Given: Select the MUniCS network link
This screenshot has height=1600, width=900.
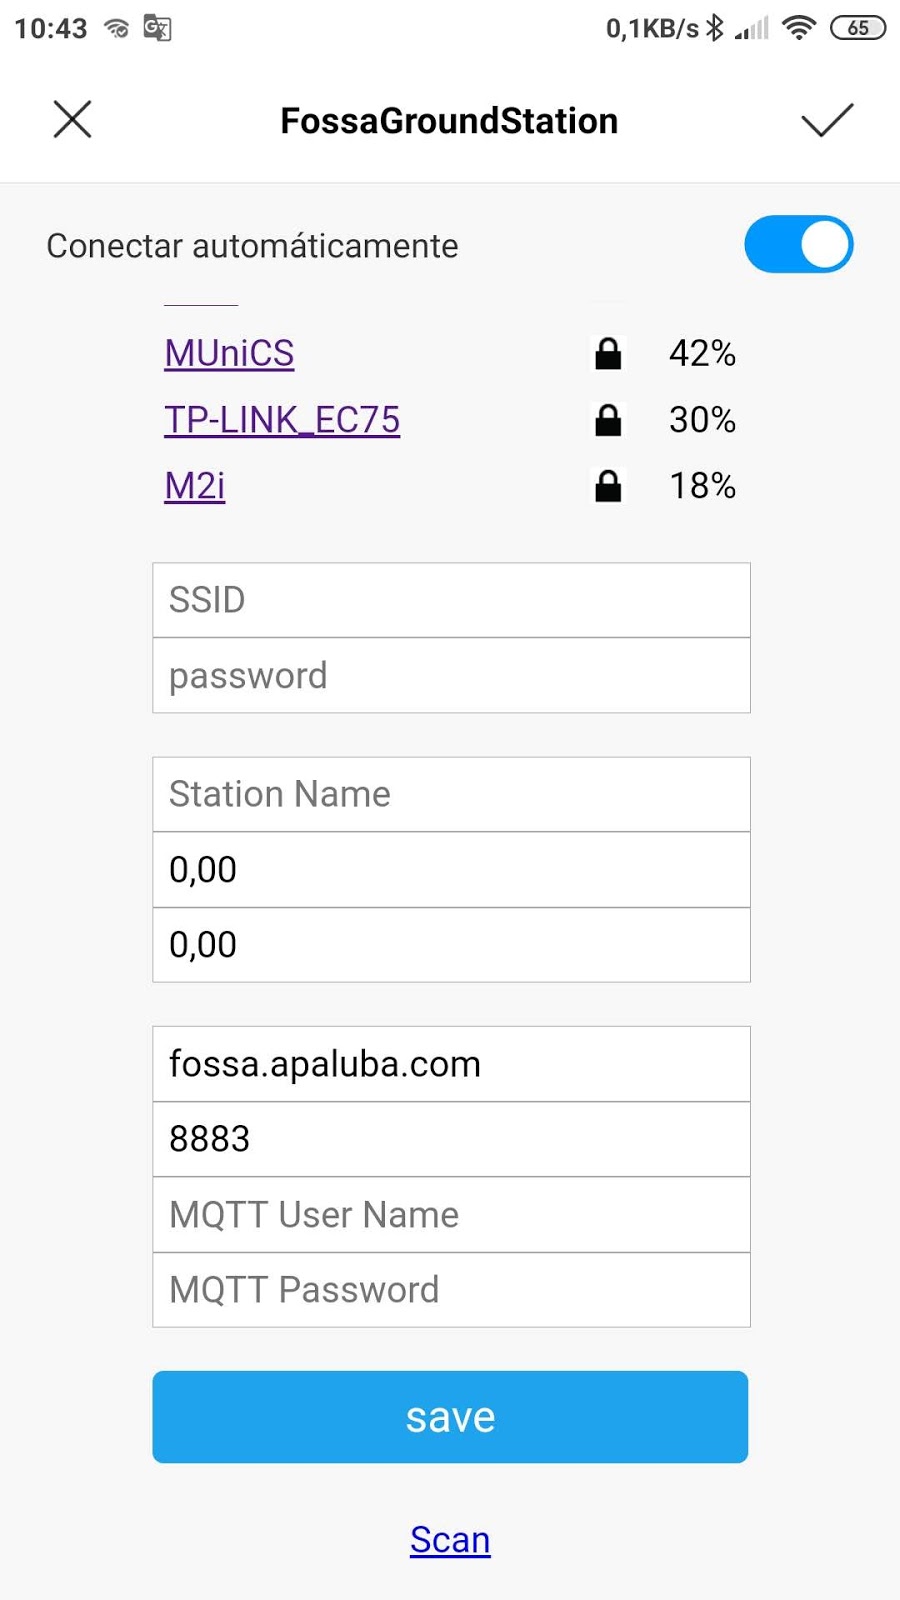Looking at the screenshot, I should pyautogui.click(x=229, y=354).
